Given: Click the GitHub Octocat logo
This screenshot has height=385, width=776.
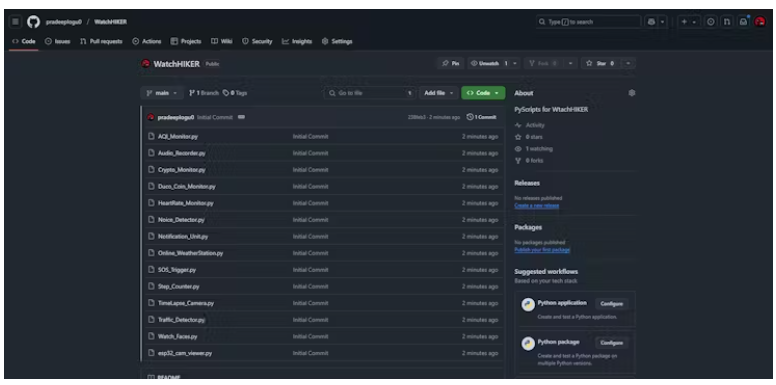Looking at the screenshot, I should coord(33,22).
